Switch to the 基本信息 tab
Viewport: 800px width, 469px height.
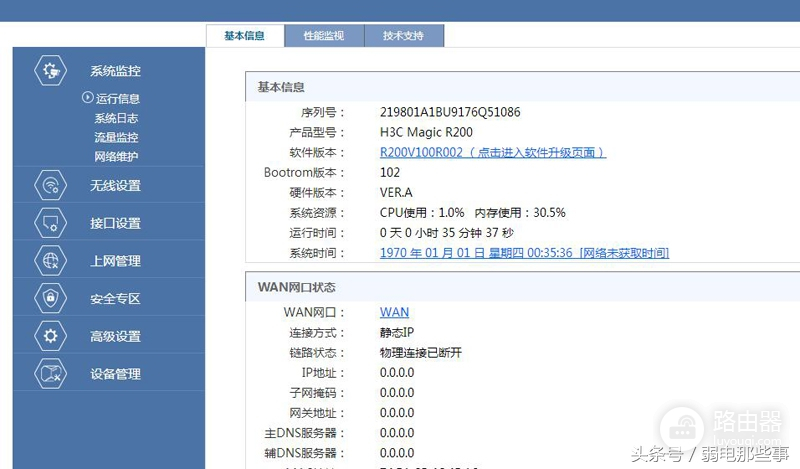click(x=244, y=36)
